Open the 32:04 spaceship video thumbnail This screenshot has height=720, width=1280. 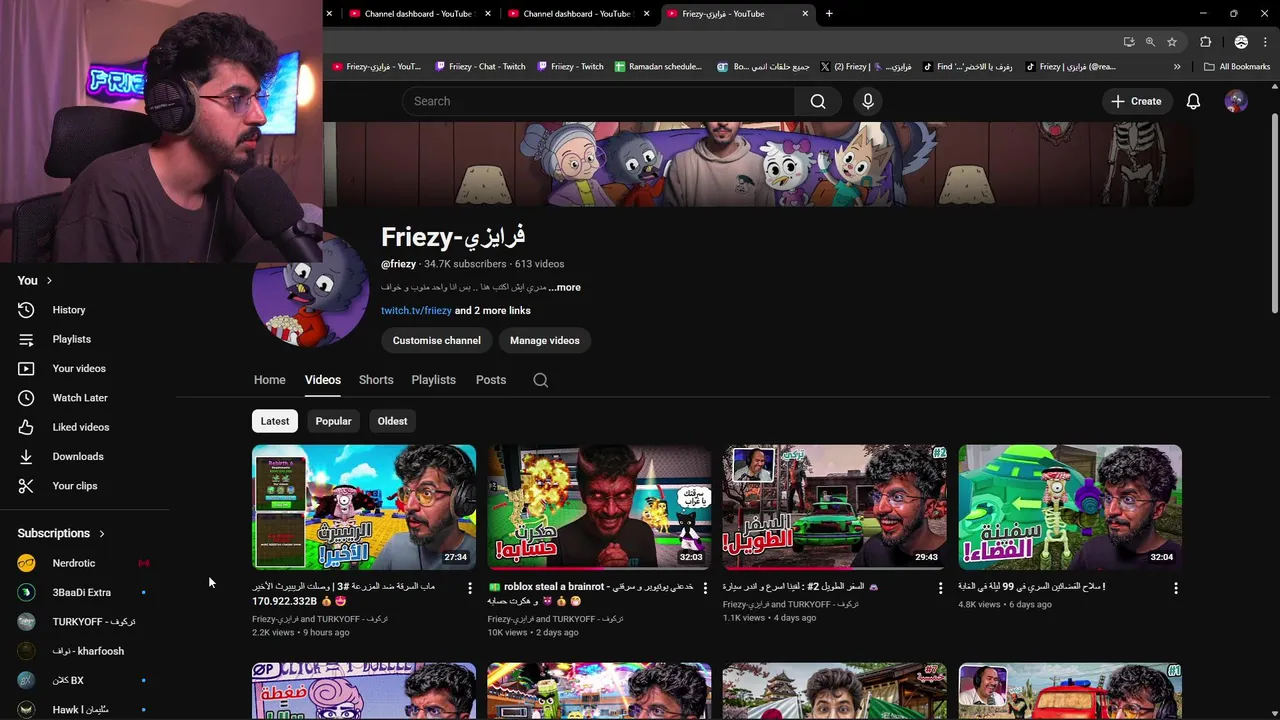coord(1070,507)
